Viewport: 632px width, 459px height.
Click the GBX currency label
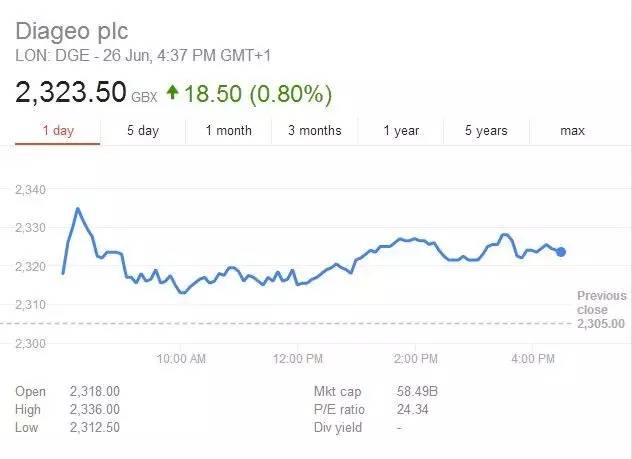point(145,98)
